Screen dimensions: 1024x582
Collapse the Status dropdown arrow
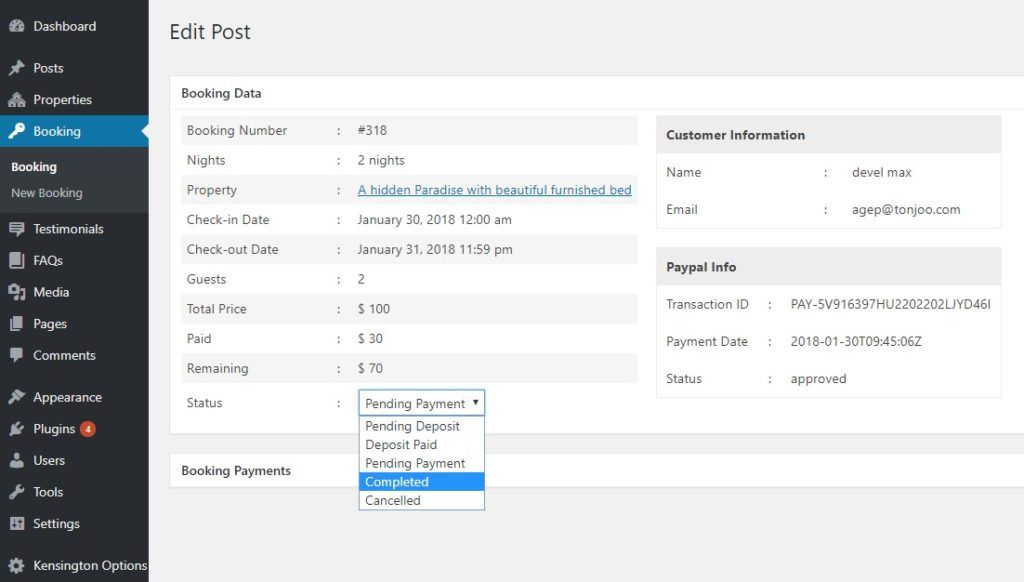tap(475, 402)
